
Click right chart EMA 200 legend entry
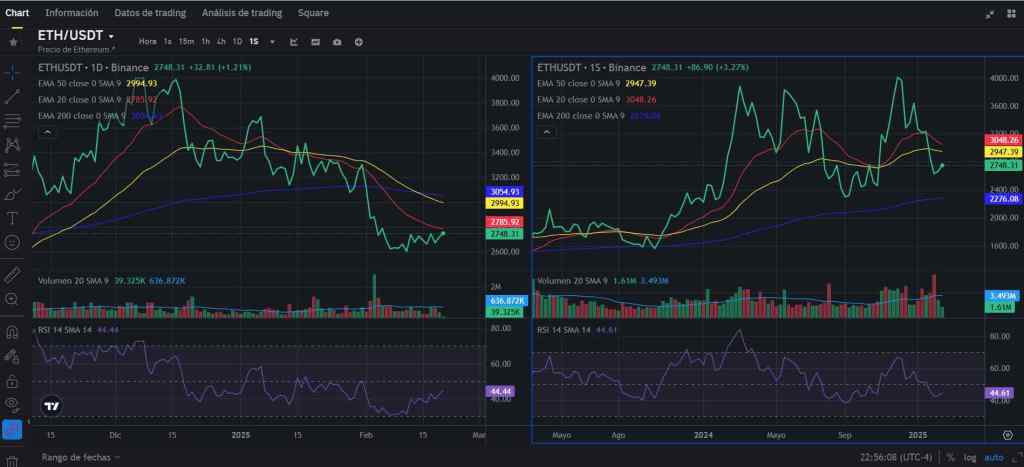click(599, 116)
